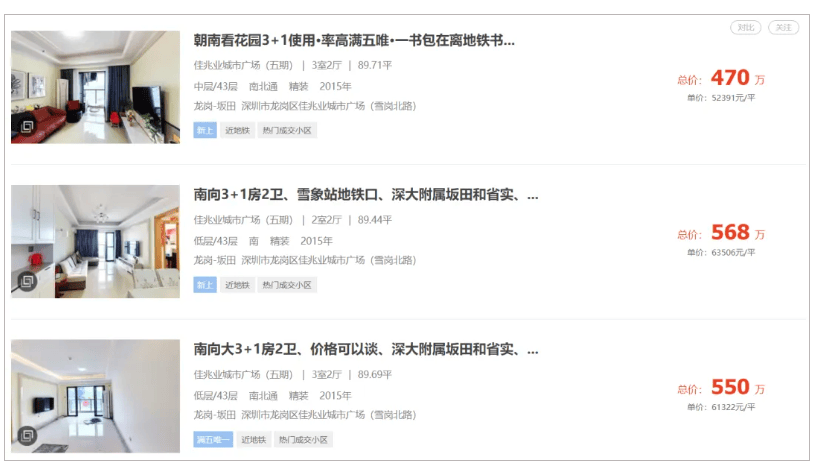Click area value 89.71平
Image resolution: width=821 pixels, height=470 pixels.
375,65
